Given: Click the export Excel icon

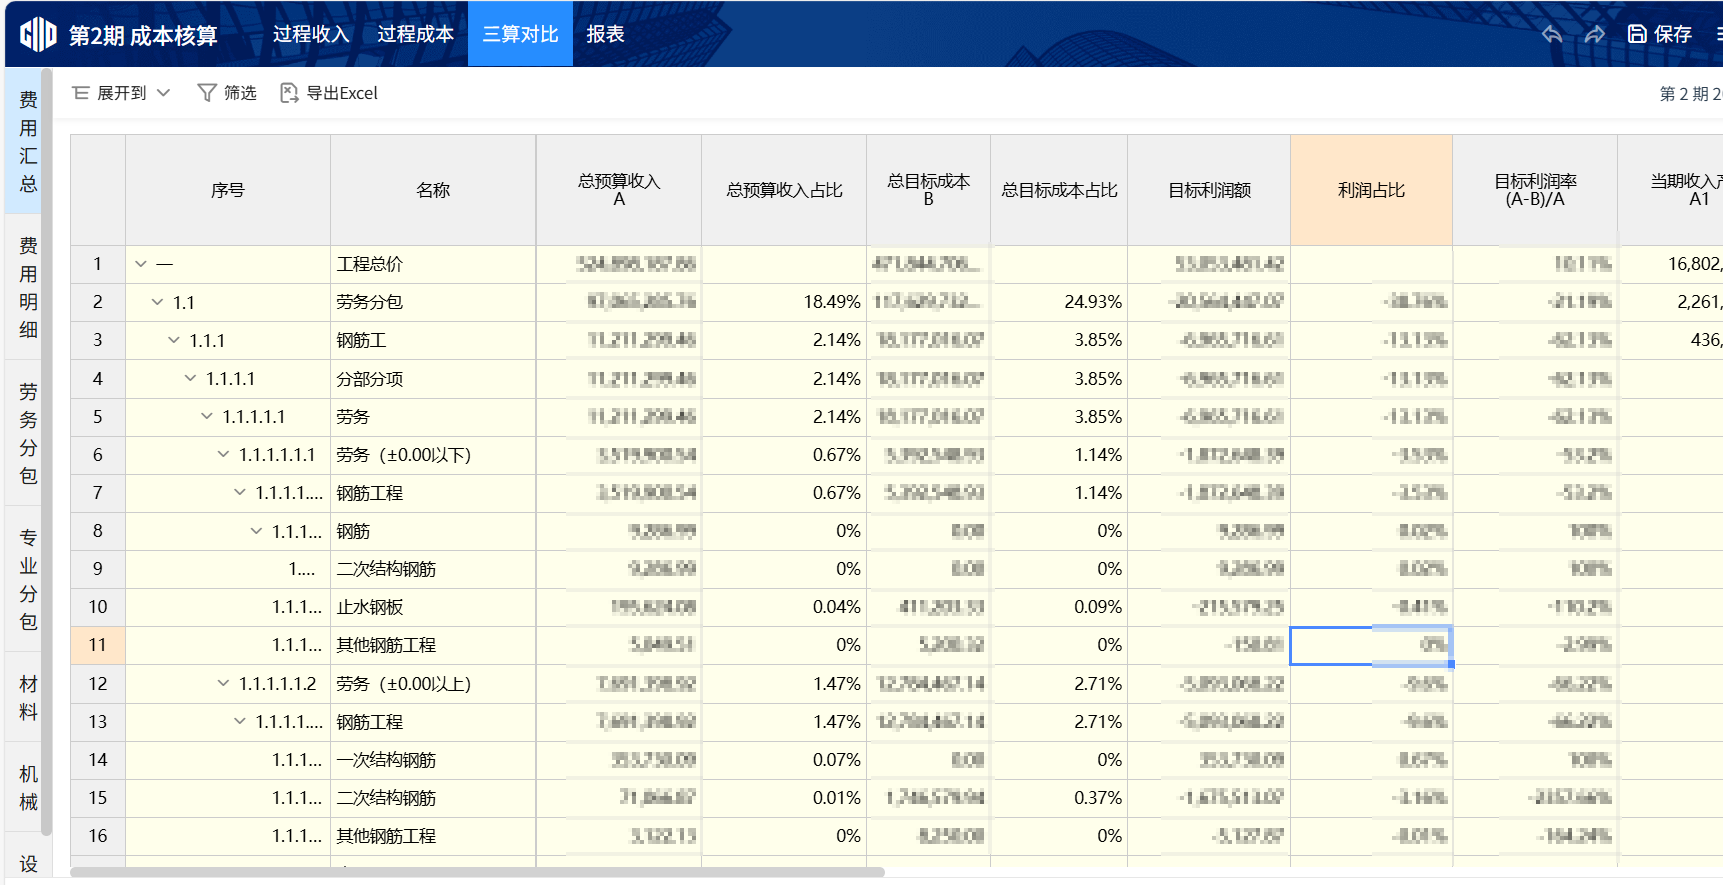Looking at the screenshot, I should 289,93.
